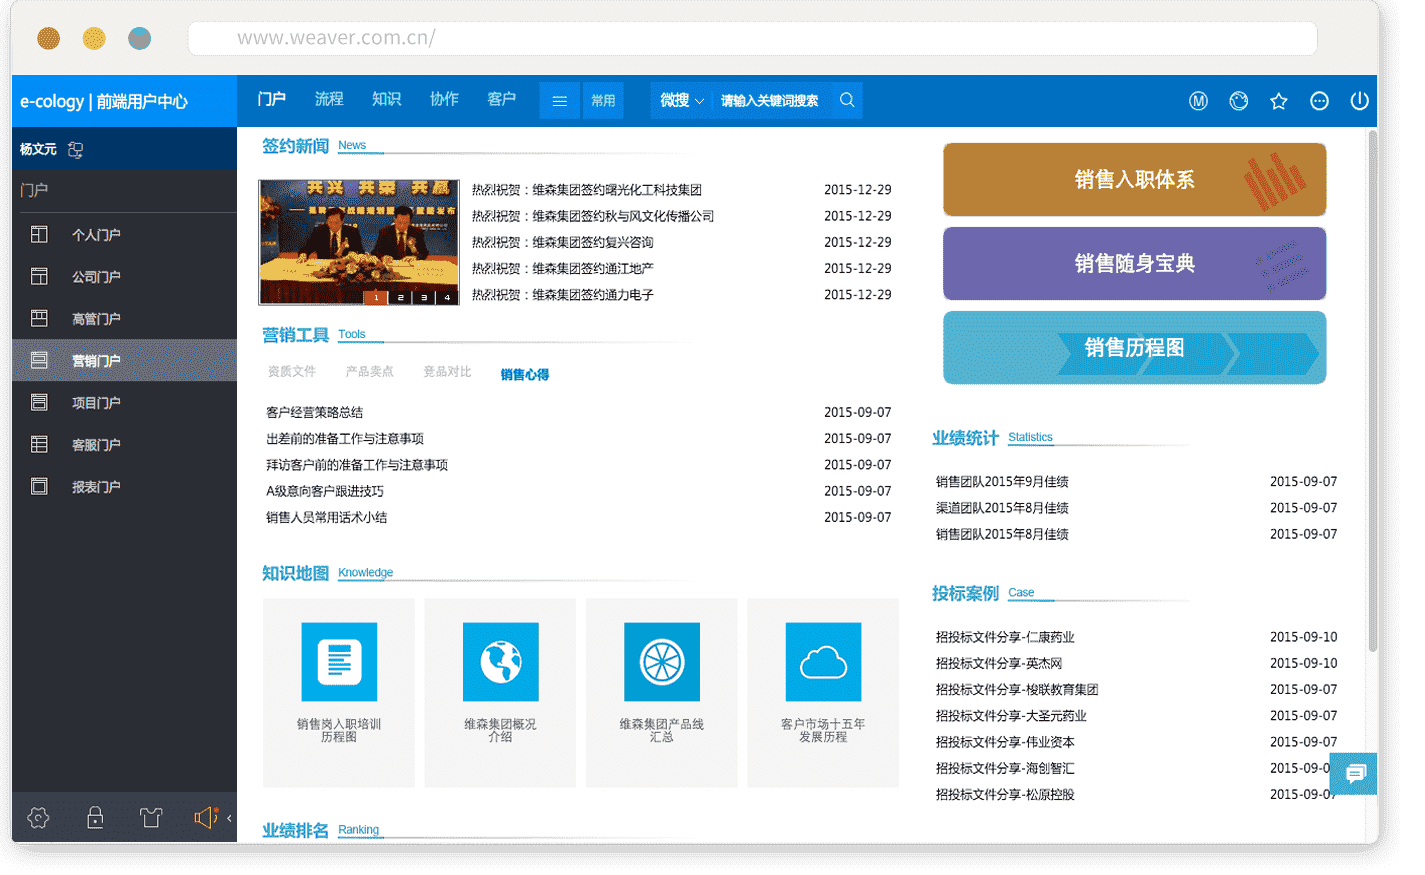Click the switch account icon beside 杨文元
This screenshot has height=875, width=1425.
(75, 150)
